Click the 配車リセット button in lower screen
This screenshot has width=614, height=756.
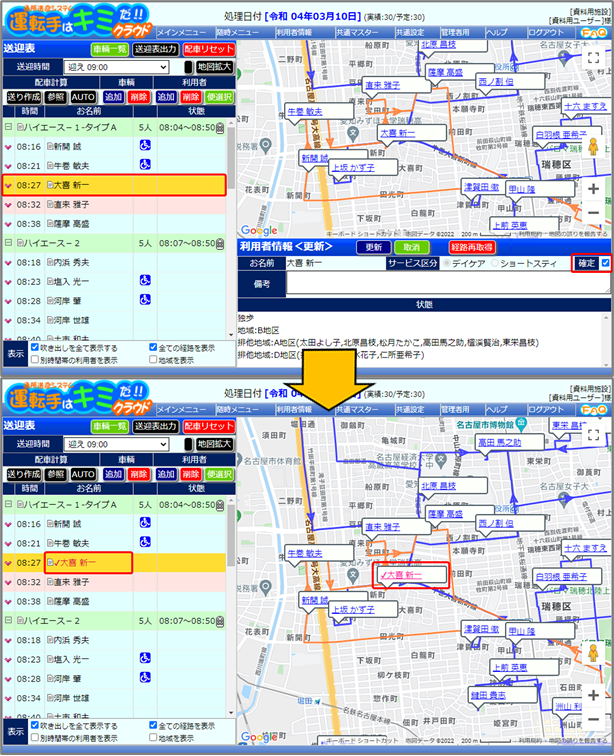[208, 426]
